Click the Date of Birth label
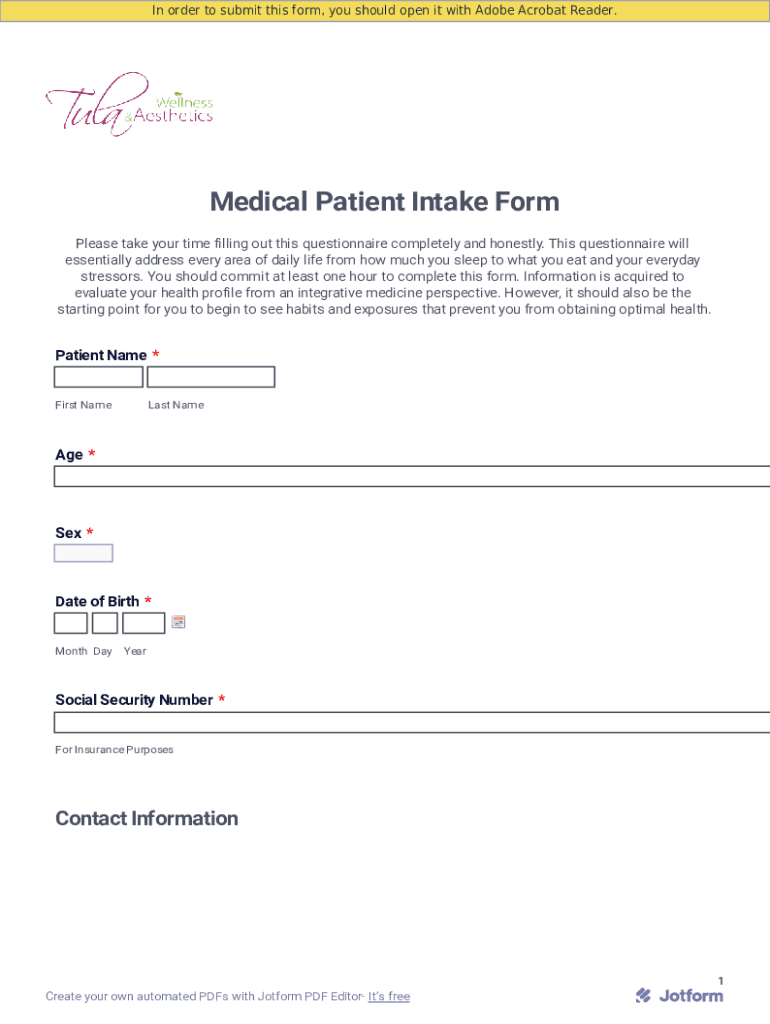Viewport: 770px width, 1024px height. coord(97,601)
